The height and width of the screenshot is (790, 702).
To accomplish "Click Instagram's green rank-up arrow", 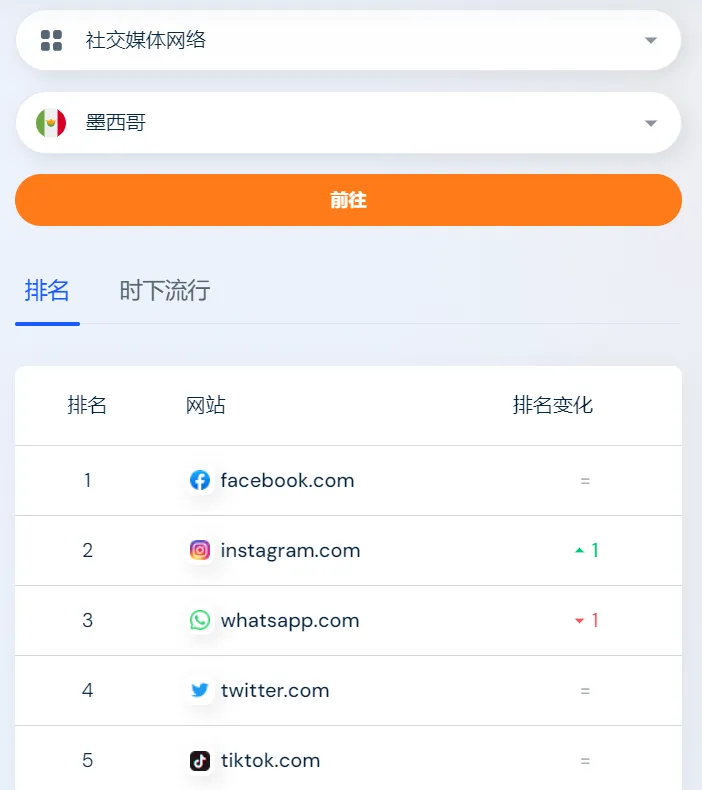I will [580, 550].
